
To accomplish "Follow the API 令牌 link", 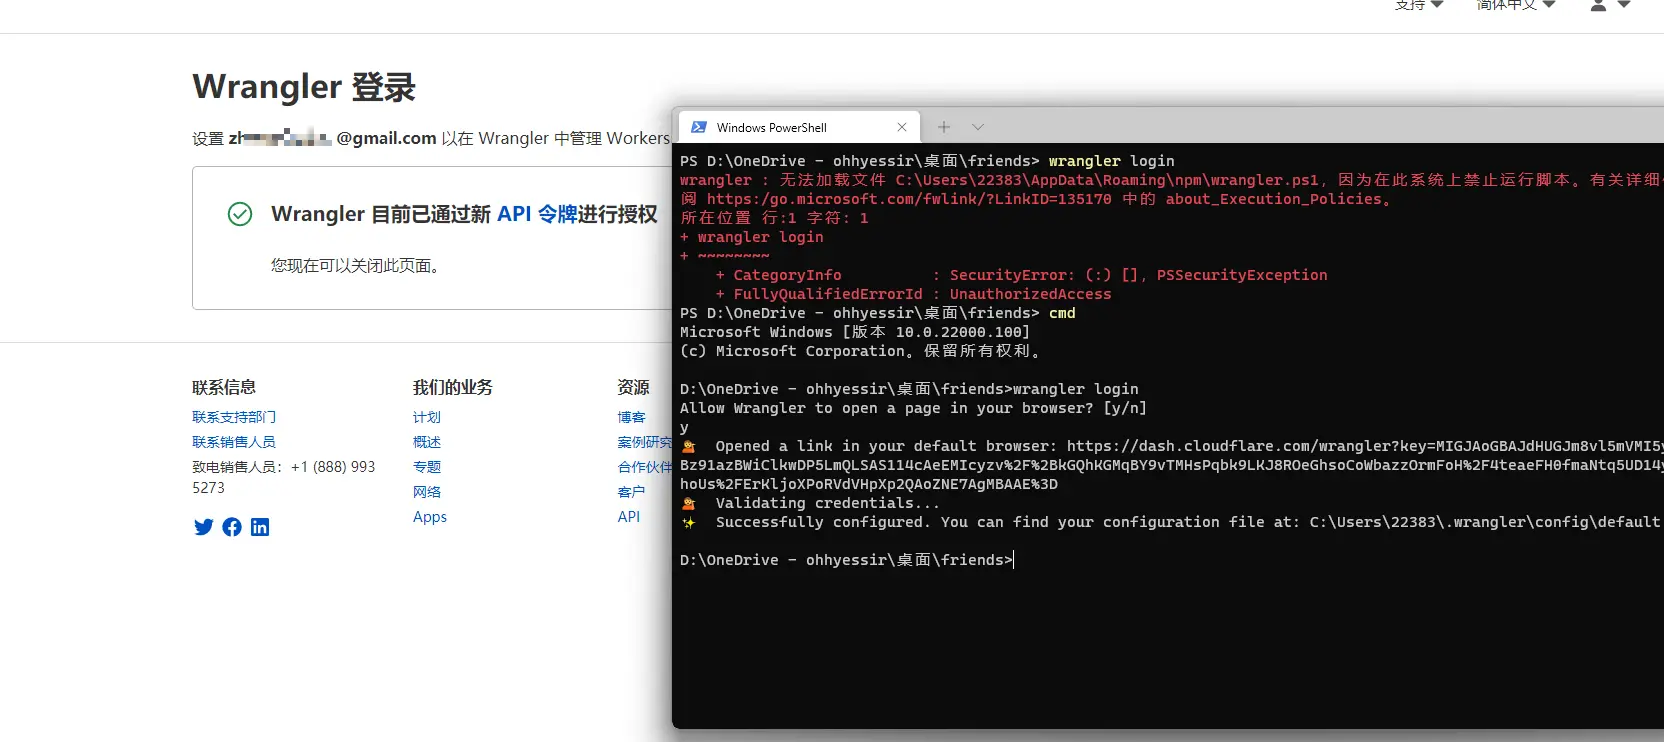I will point(537,214).
